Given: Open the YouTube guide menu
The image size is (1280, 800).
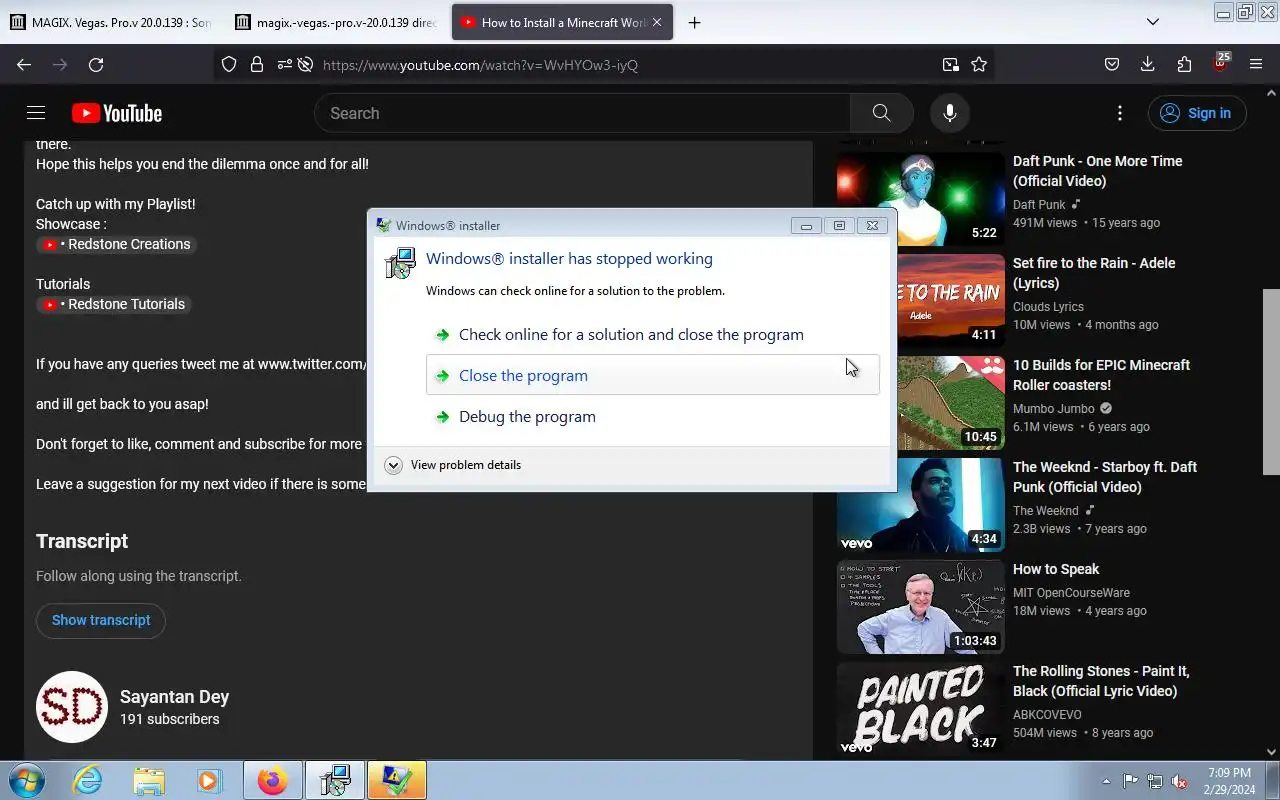Looking at the screenshot, I should click(36, 113).
